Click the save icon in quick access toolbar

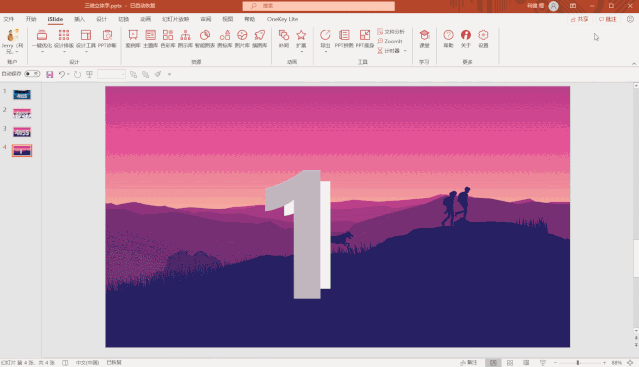50,74
